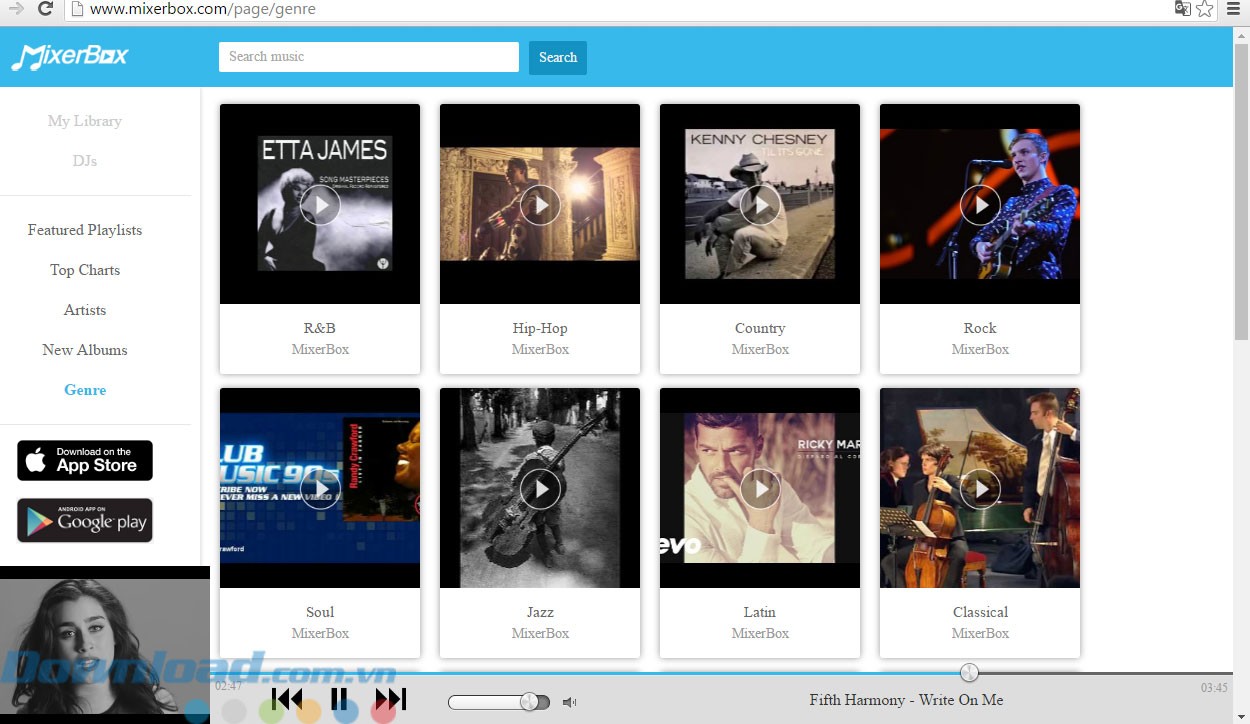Play the Hip-Hop genre playlist
Screen dimensions: 1250x724
[x=540, y=205]
